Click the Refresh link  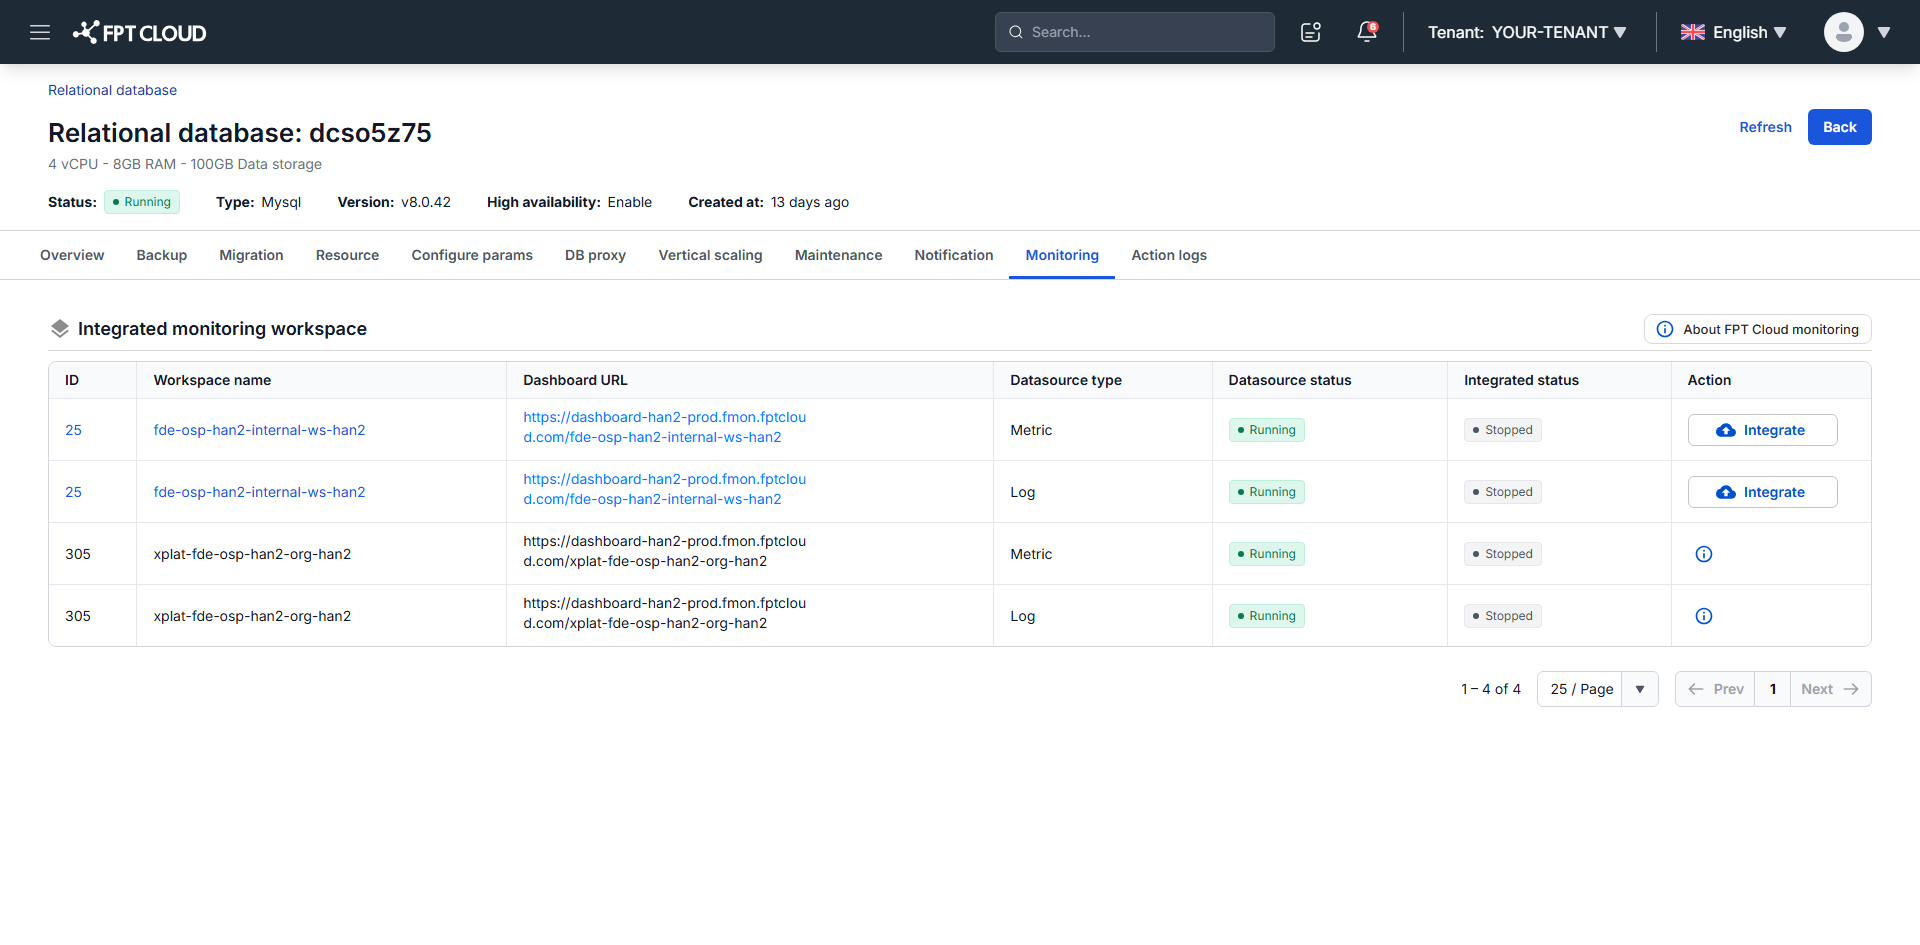pyautogui.click(x=1765, y=127)
